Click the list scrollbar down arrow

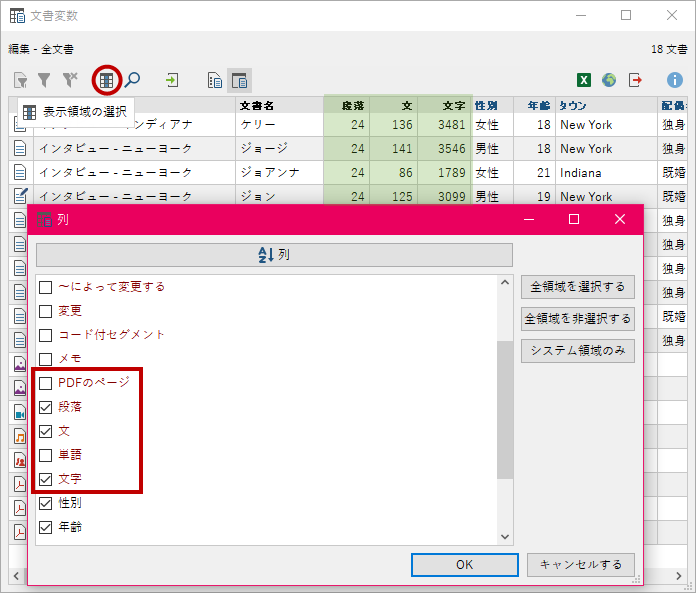click(x=505, y=537)
